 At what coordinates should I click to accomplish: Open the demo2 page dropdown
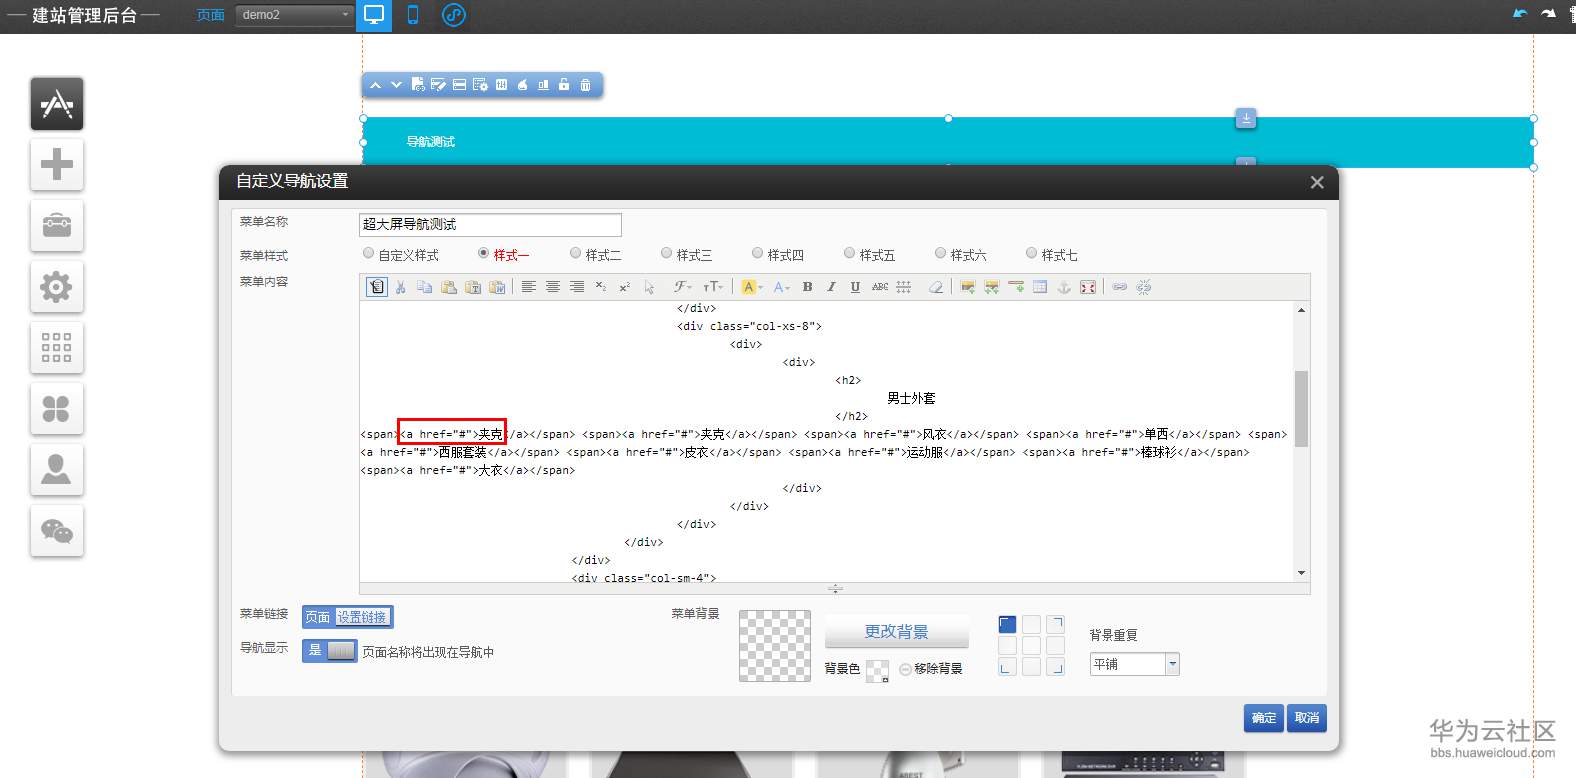tap(295, 15)
